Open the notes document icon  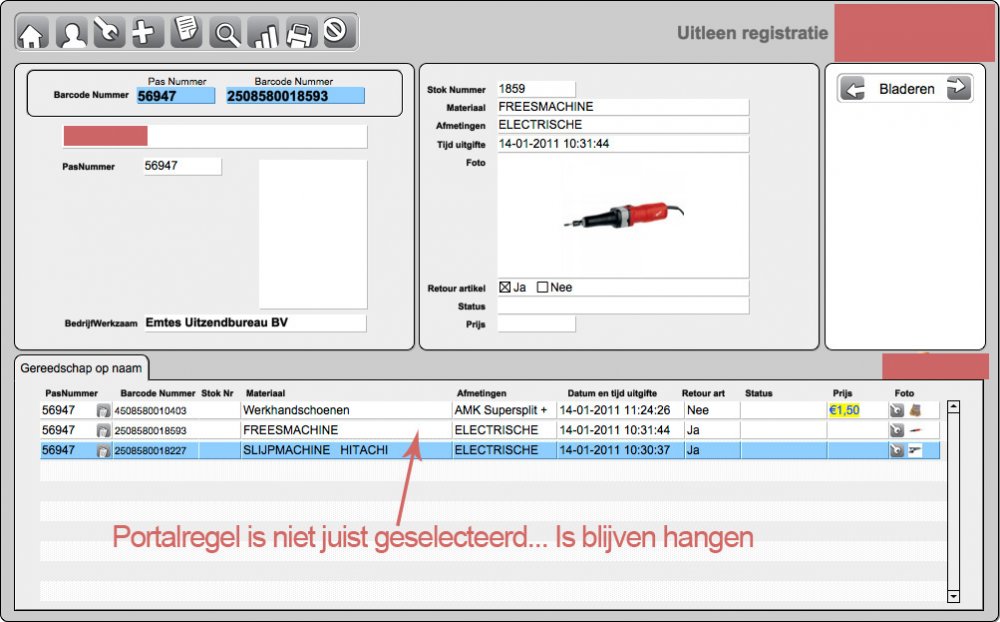pos(186,32)
